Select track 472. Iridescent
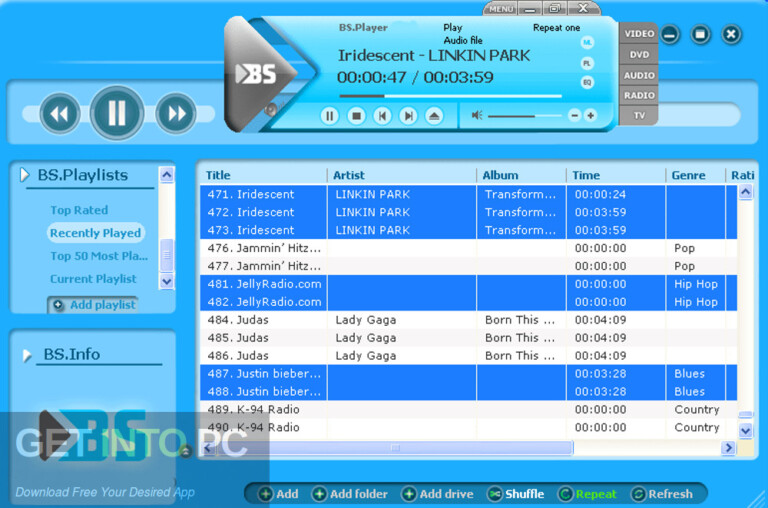Screen dimensions: 768x508 tap(468, 212)
